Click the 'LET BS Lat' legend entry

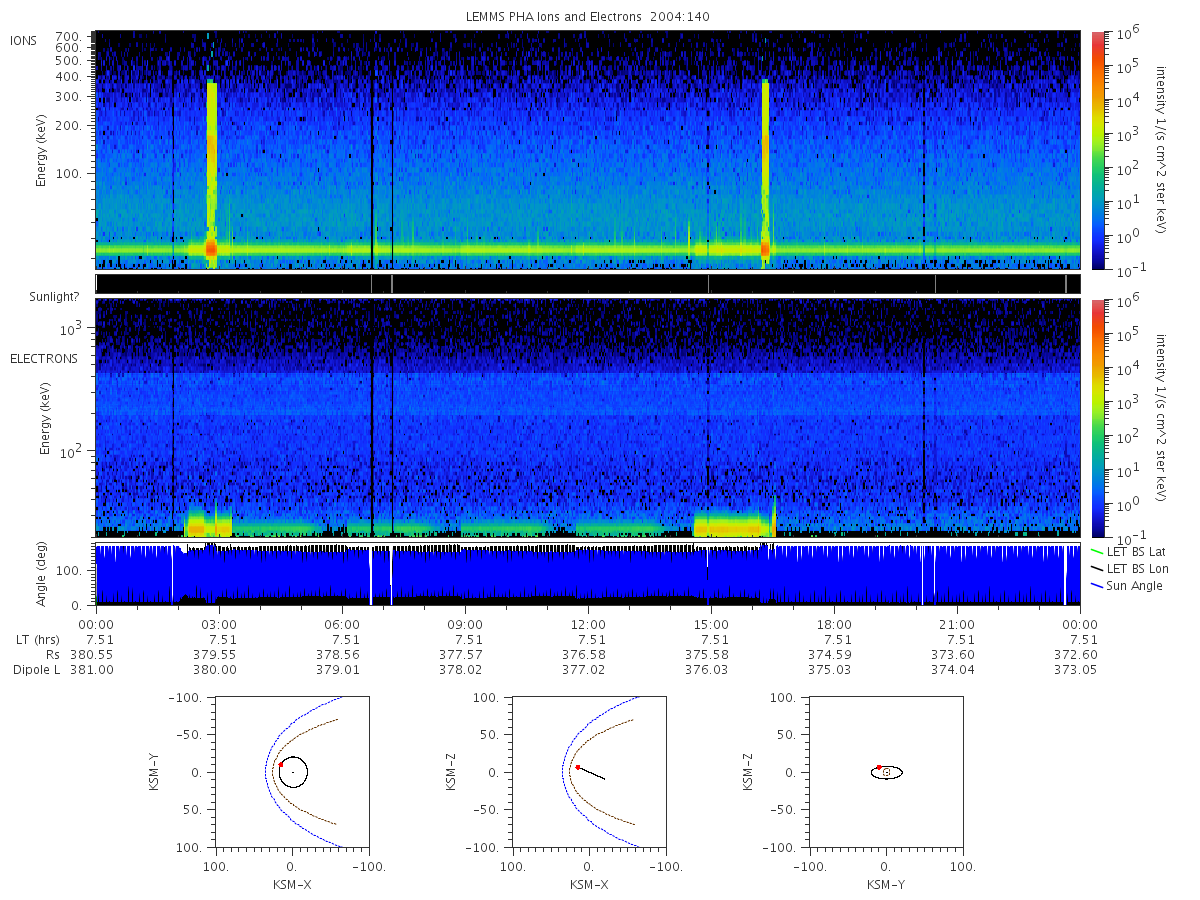[x=1128, y=552]
